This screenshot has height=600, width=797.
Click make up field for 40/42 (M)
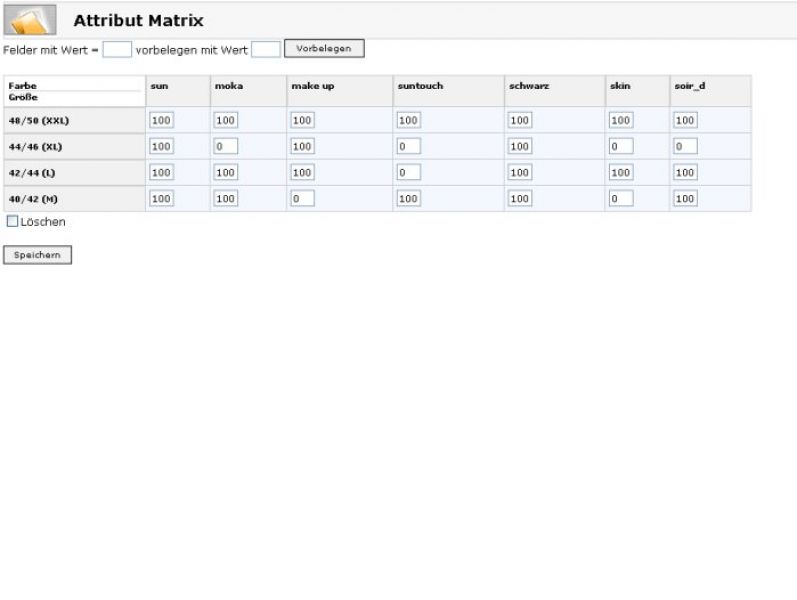coord(302,199)
